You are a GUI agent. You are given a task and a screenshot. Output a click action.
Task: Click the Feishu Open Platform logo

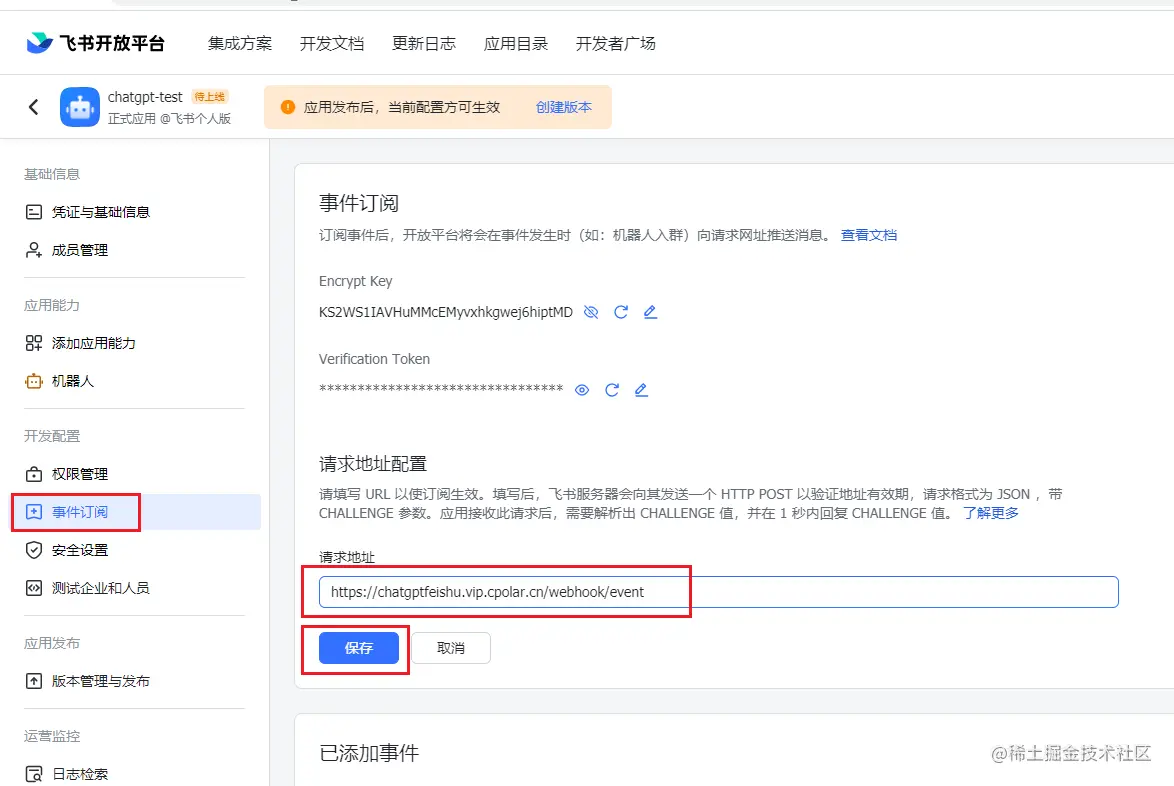95,43
